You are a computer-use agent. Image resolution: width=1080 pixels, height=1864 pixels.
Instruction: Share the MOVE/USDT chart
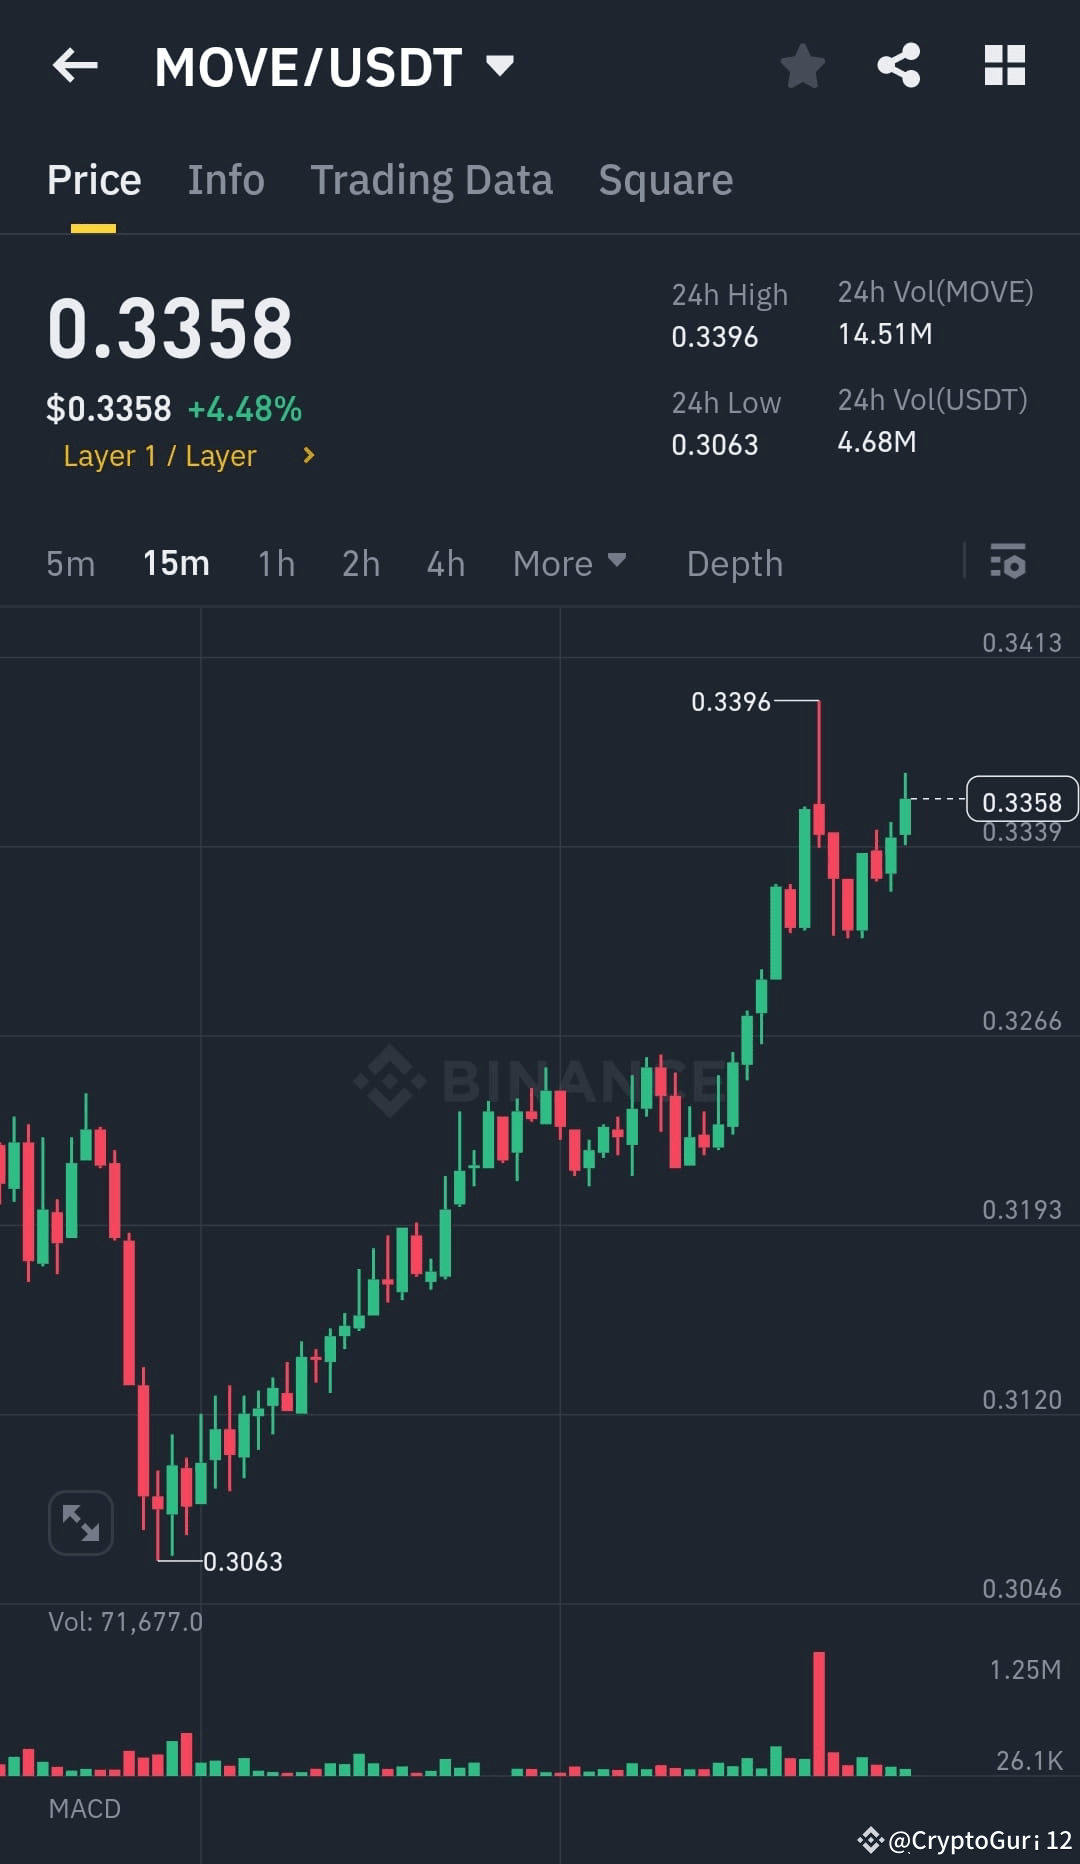click(899, 66)
